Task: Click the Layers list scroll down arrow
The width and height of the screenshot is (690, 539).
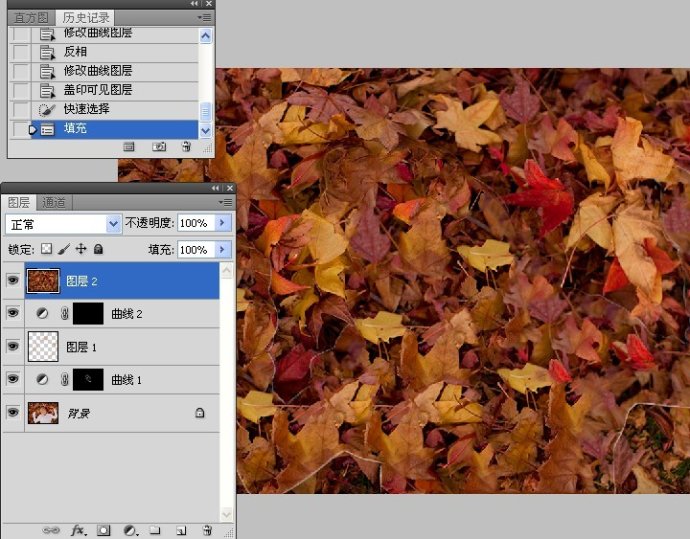Action: 226,513
